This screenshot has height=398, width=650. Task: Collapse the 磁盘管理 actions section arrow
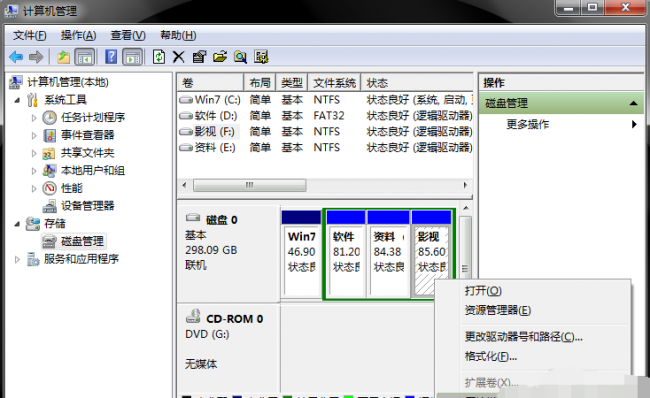(x=633, y=103)
